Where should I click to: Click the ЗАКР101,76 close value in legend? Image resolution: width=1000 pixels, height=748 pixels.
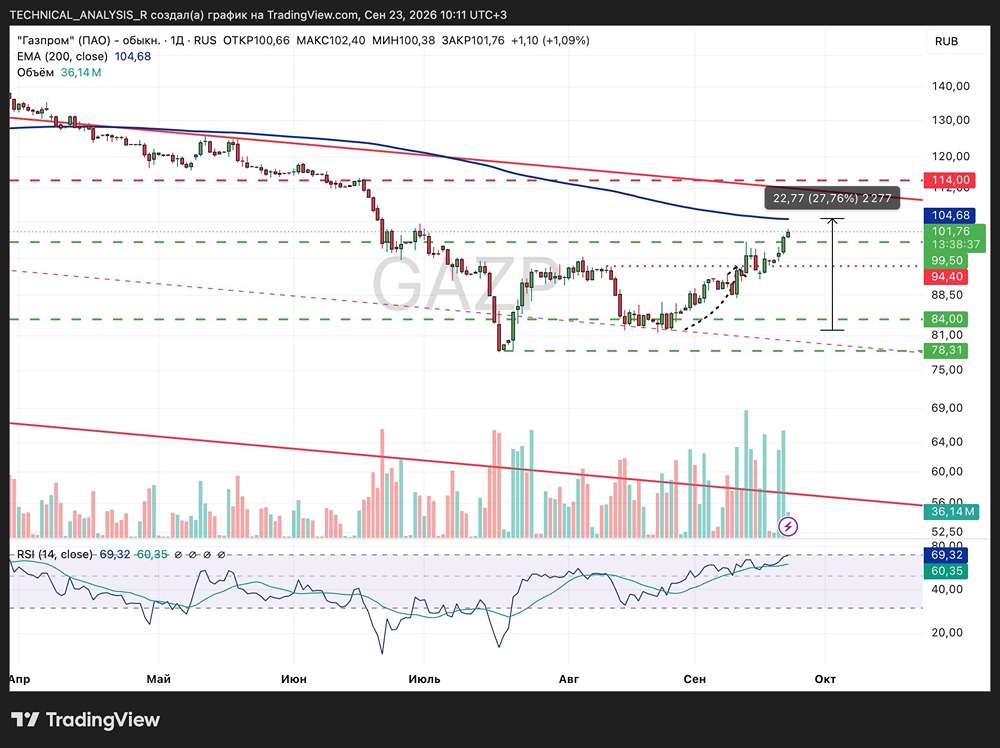point(473,40)
